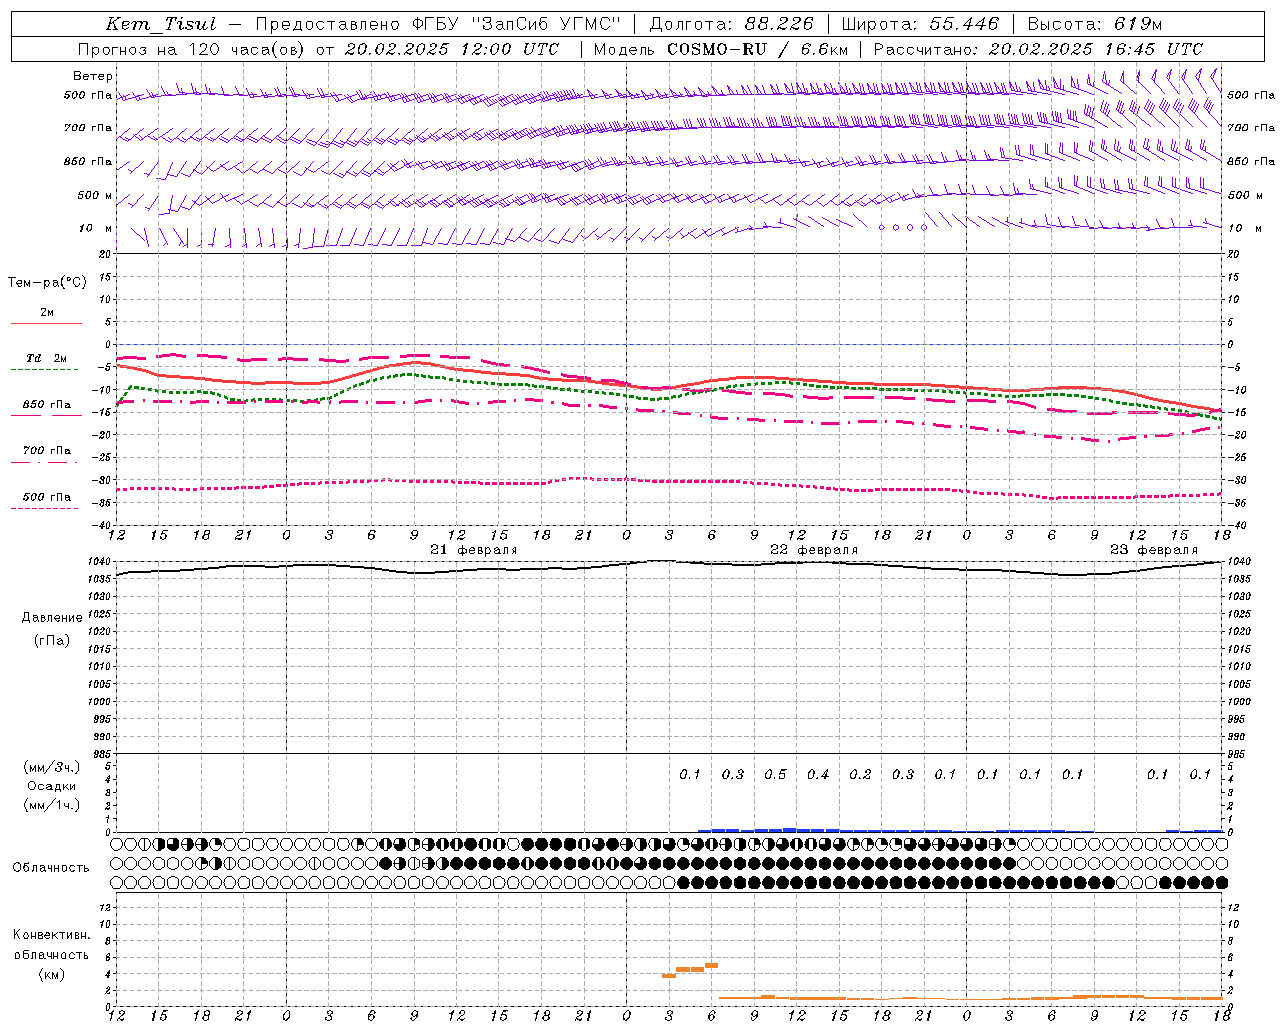Click the (км) unit under convective cloudiness
1280x1024 pixels.
point(51,974)
